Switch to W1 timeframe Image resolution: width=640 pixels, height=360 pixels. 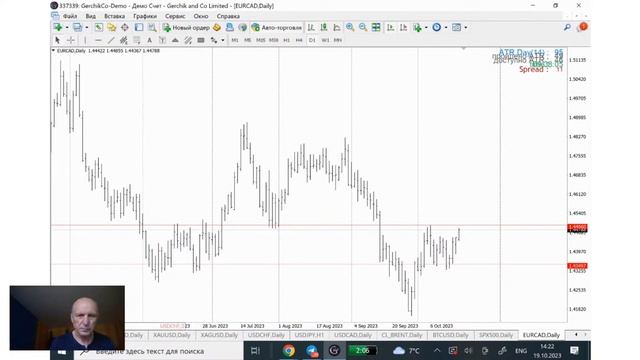click(325, 40)
